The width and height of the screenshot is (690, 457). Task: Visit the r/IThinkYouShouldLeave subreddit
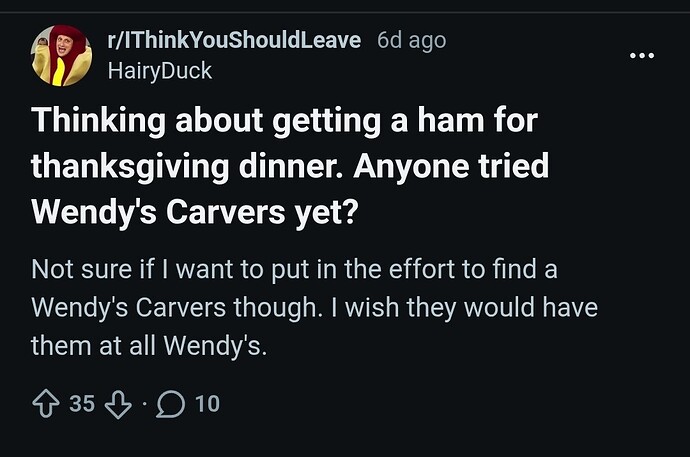(x=234, y=41)
